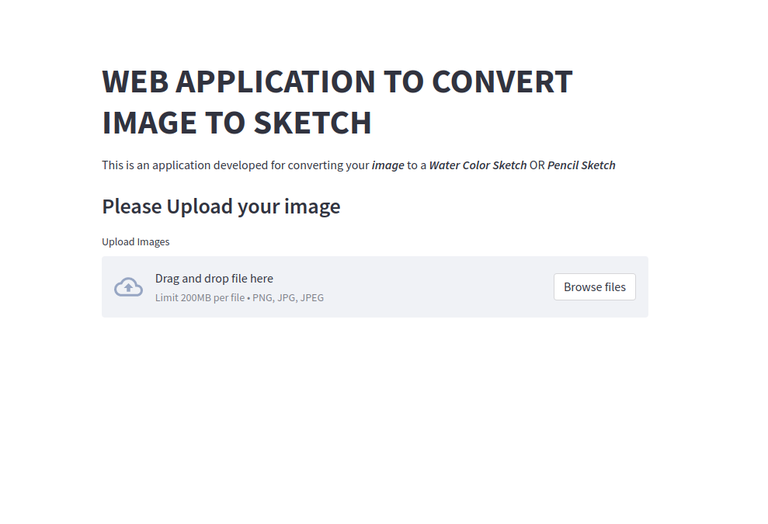Click the "PNG, JPG, JPEG" file types text
Screen dimensions: 768x524
pos(288,298)
